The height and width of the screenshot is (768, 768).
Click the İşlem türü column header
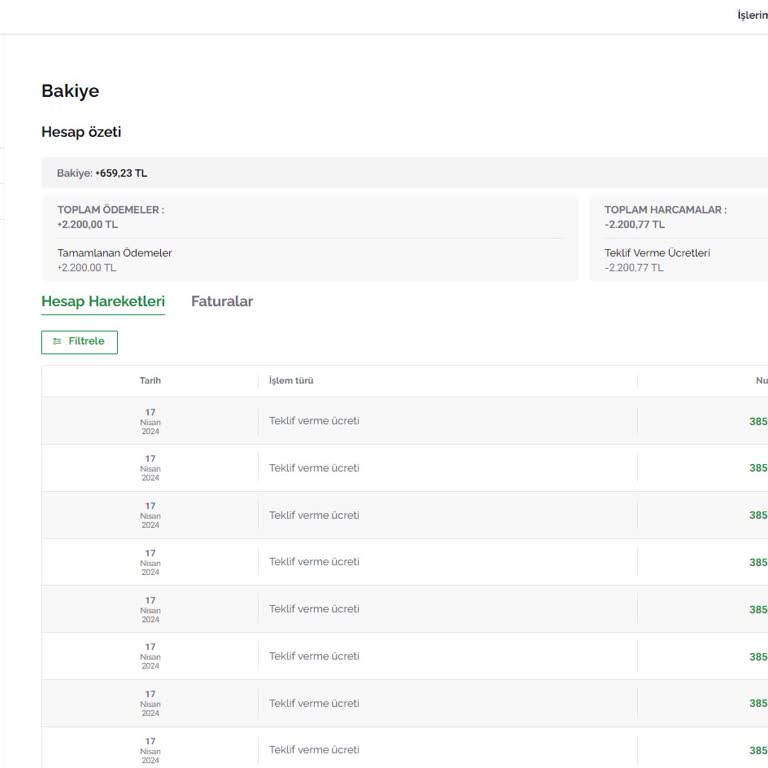291,381
